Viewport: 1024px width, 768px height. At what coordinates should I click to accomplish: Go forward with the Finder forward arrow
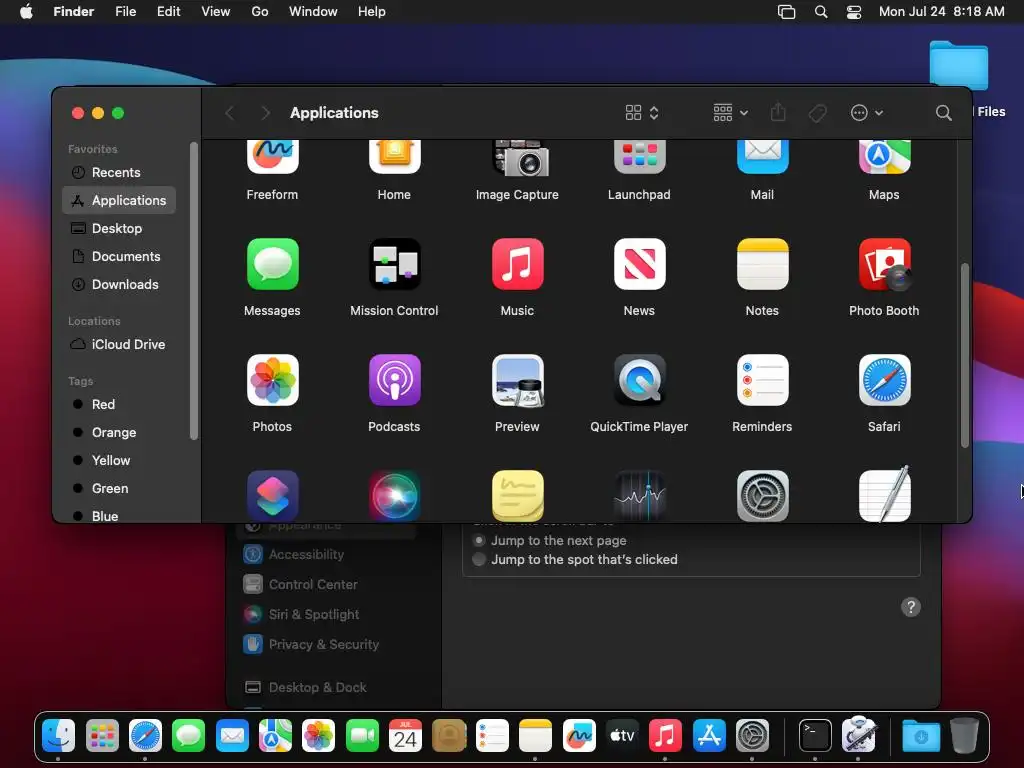click(x=265, y=113)
